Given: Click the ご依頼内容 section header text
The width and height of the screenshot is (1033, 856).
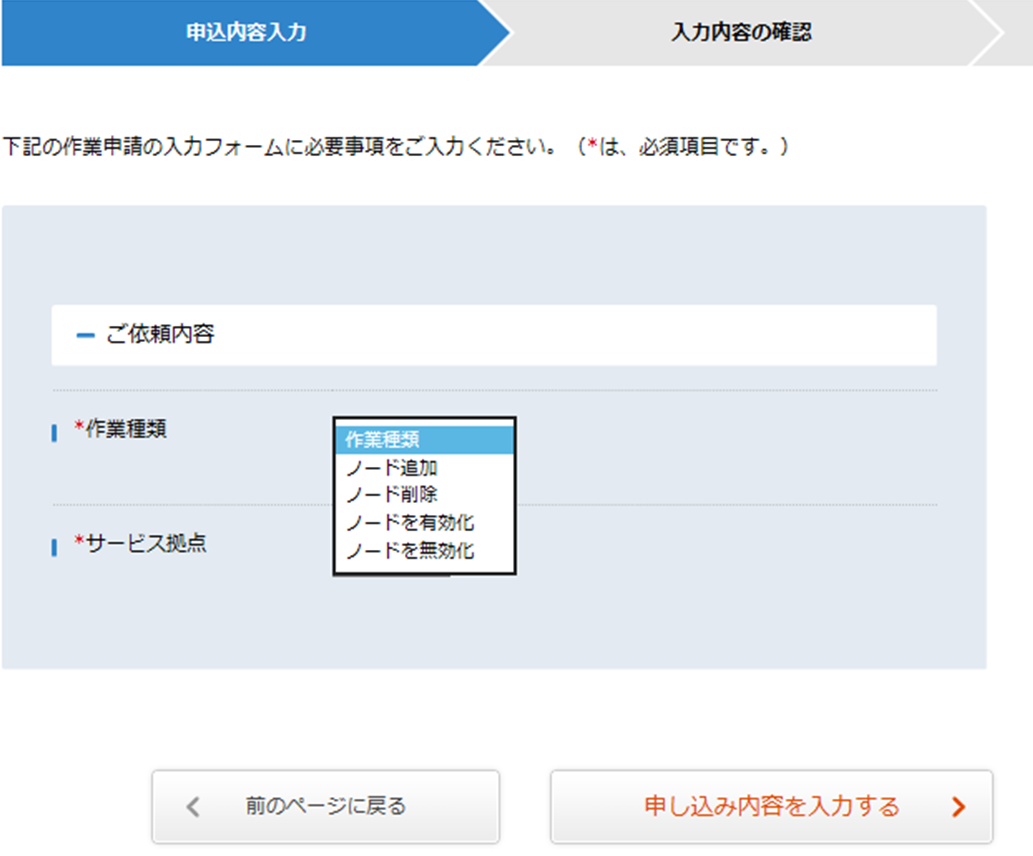Looking at the screenshot, I should coord(160,334).
